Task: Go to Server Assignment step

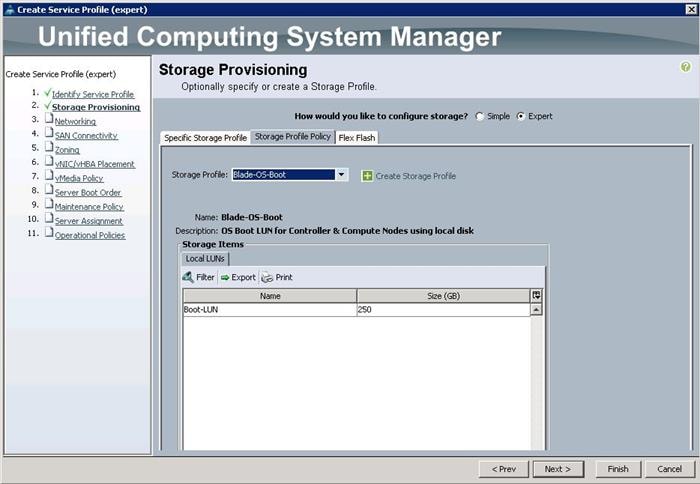Action: [x=88, y=221]
